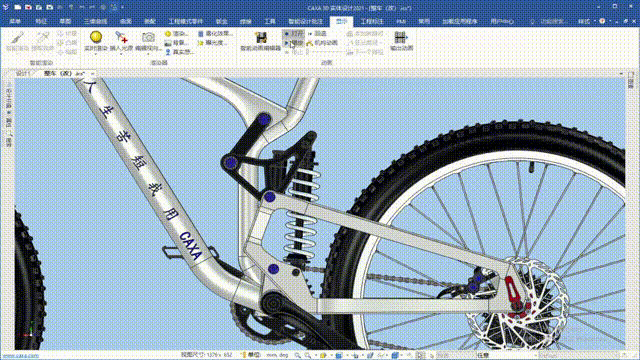
Task: Expand the quick access toolbar customize arrow
Action: coord(122,7)
